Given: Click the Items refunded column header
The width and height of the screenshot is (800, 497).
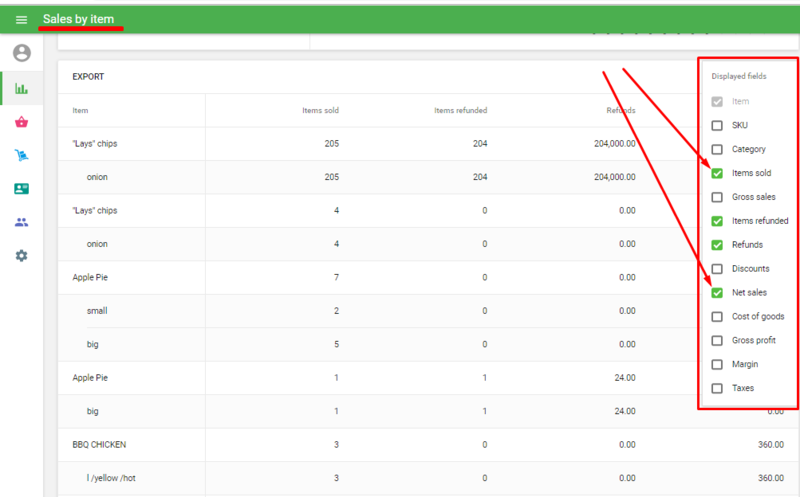Looking at the screenshot, I should coord(460,110).
